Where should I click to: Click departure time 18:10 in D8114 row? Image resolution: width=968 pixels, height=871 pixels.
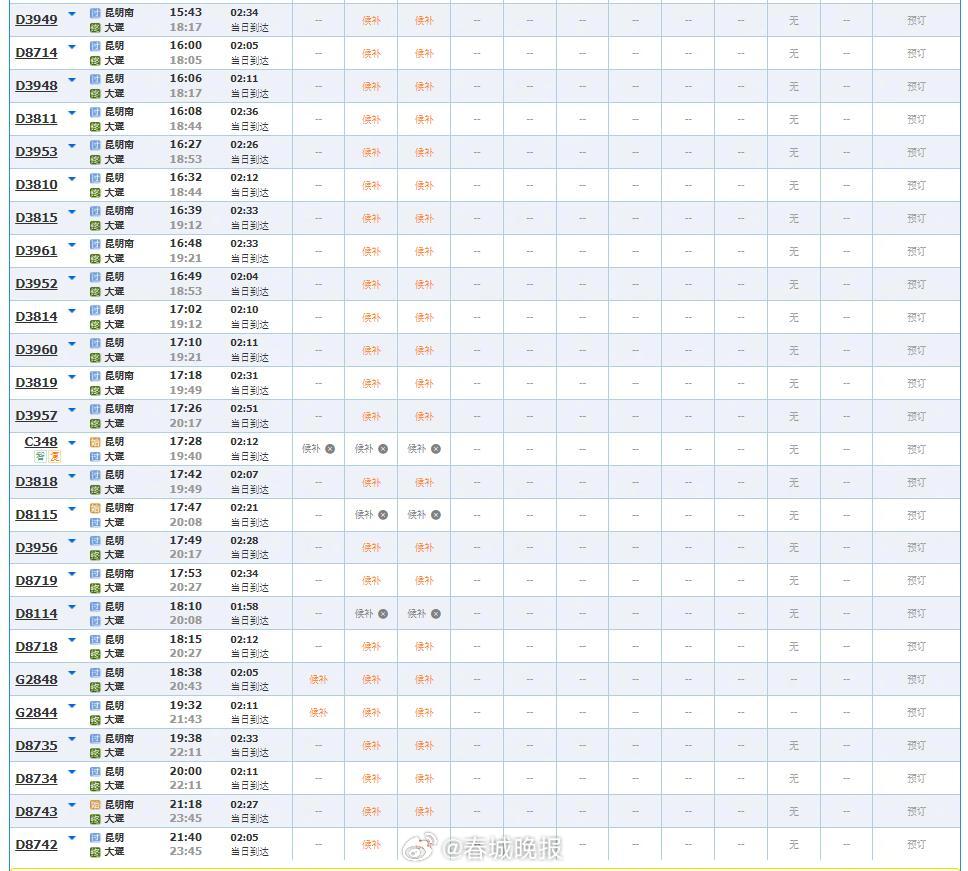(186, 606)
